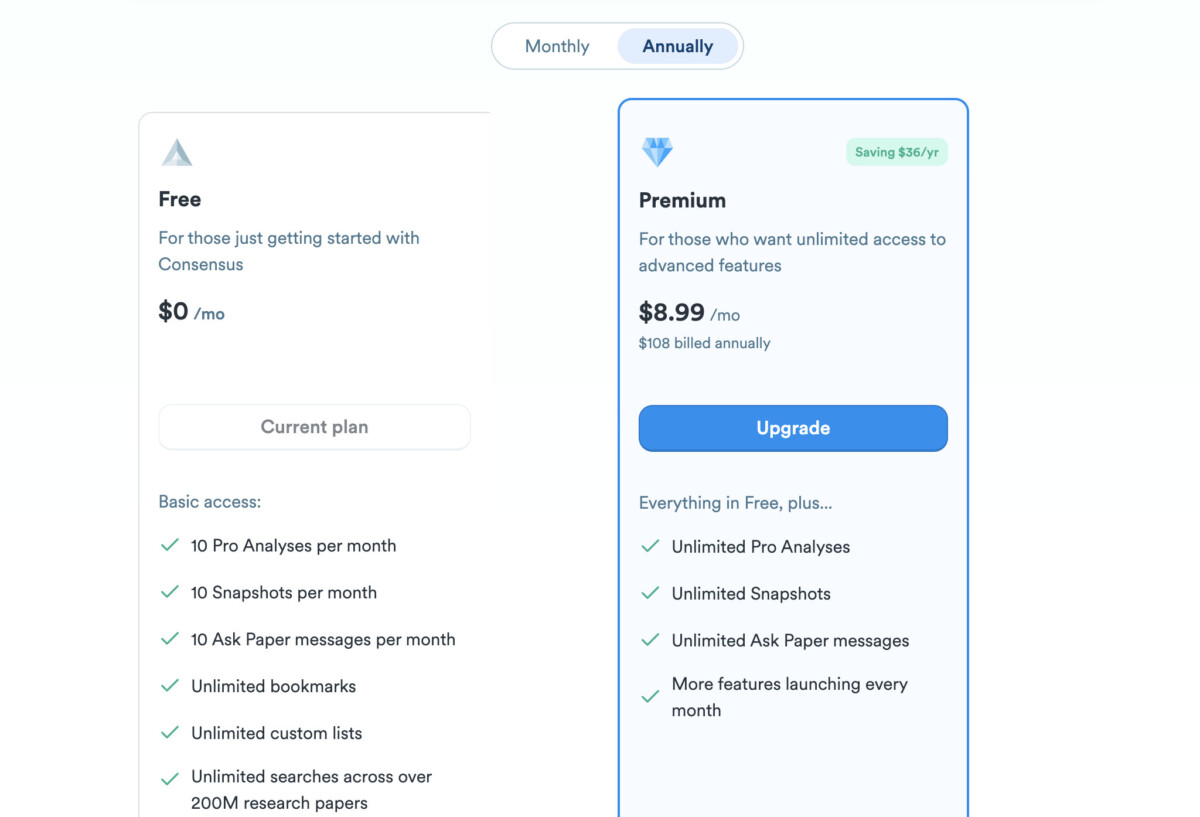Click checkmark beside 10 Pro Analyses per month
This screenshot has height=817, width=1200.
pyautogui.click(x=170, y=545)
